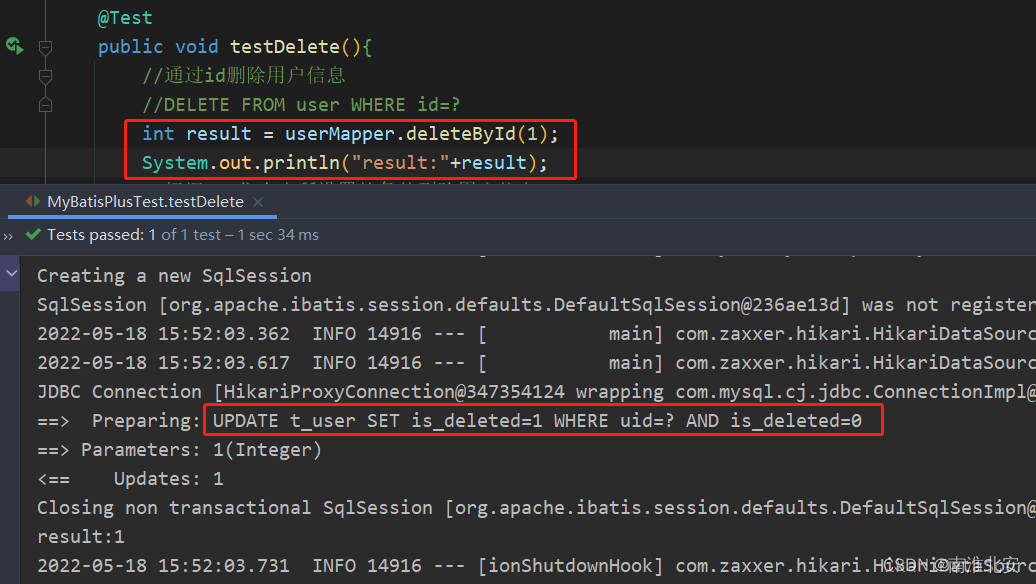This screenshot has height=584, width=1036.
Task: Click the @Test annotation
Action: (x=125, y=18)
